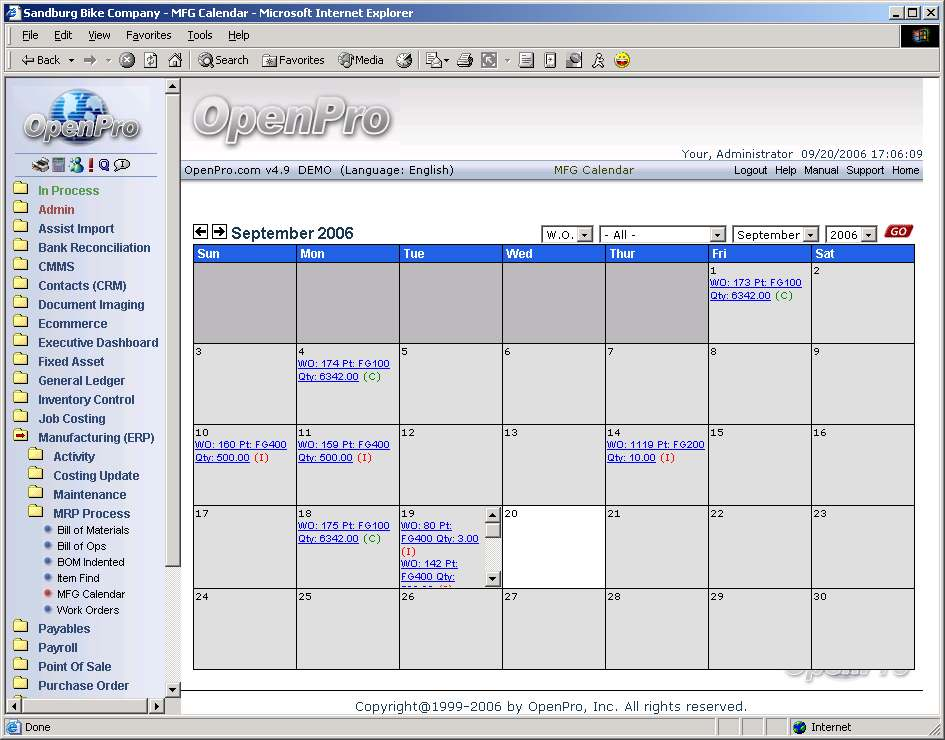The width and height of the screenshot is (945, 740).
Task: Click the Refresh page icon
Action: (151, 60)
